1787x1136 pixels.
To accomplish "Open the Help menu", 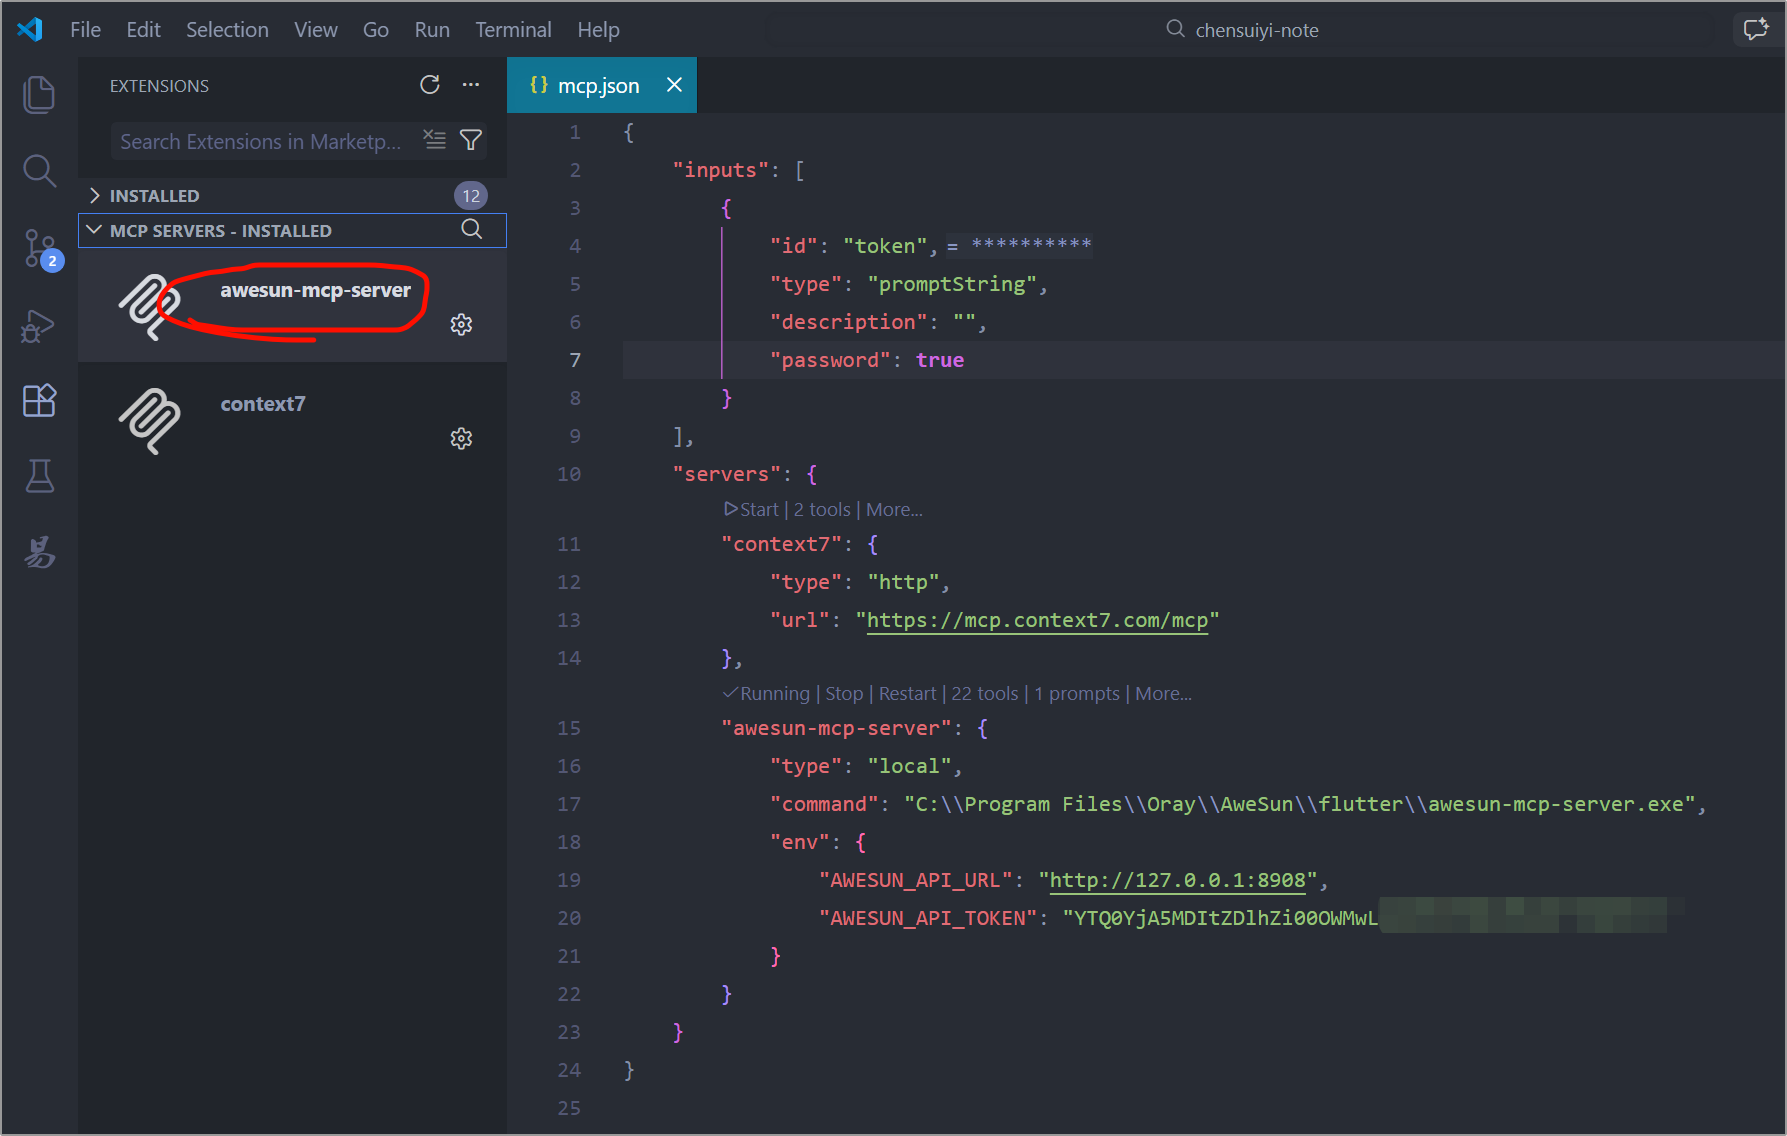I will click(x=598, y=30).
